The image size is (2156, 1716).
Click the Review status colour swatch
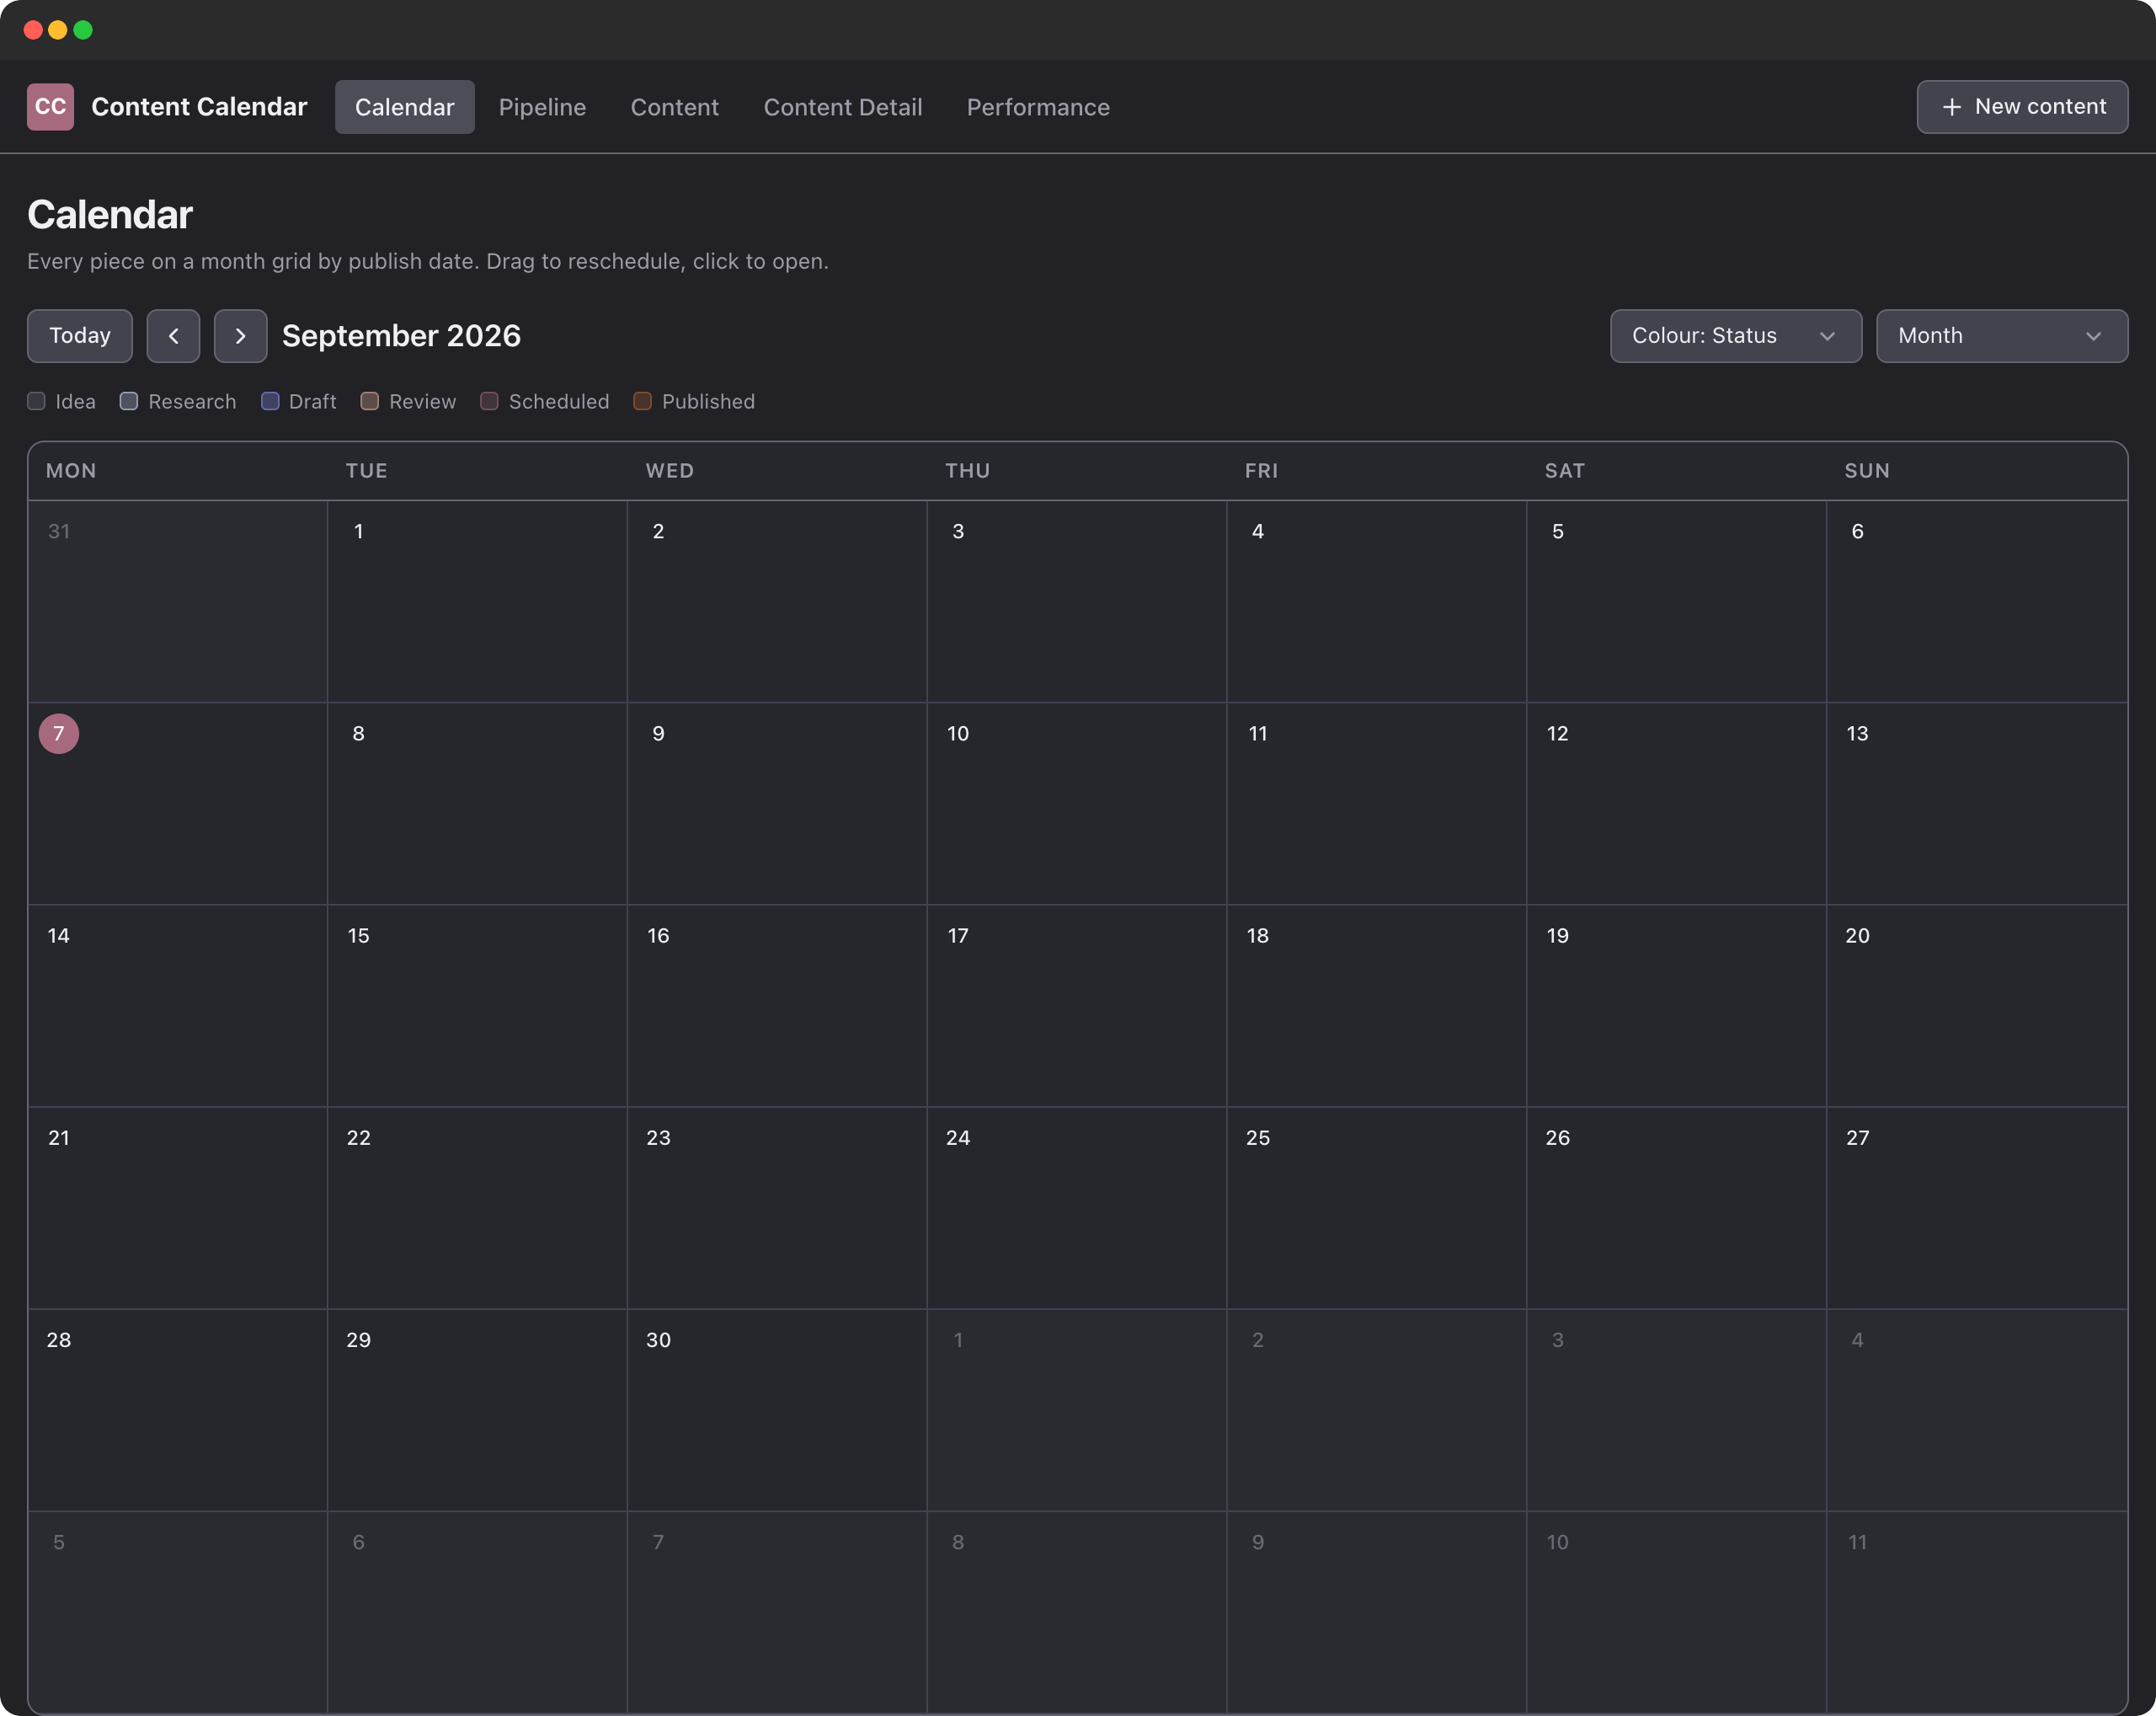[x=370, y=401]
